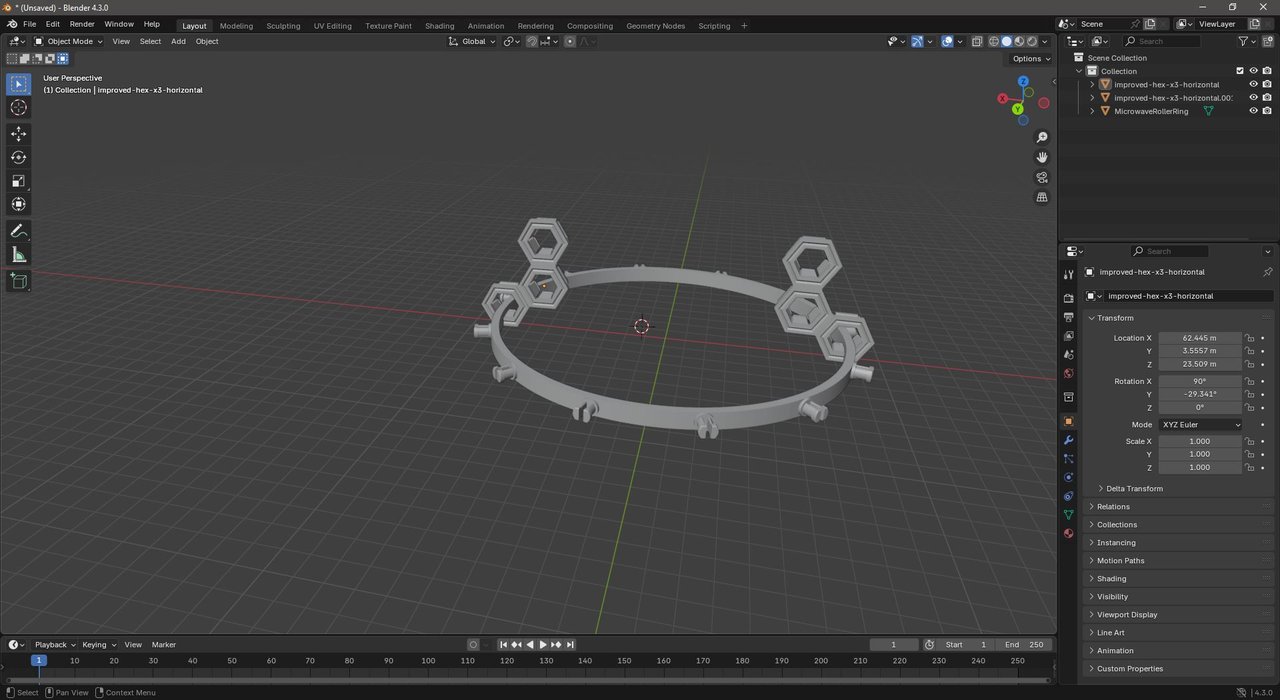Toggle viewport overlays button
This screenshot has width=1280, height=700.
tap(946, 41)
